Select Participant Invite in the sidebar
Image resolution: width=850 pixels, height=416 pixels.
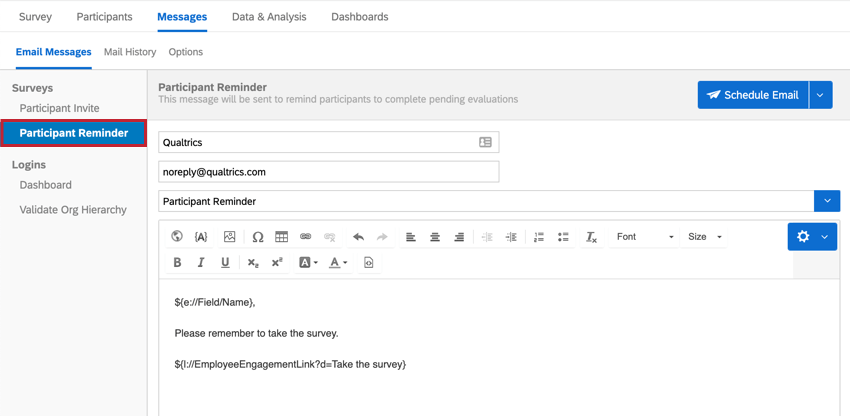point(60,108)
